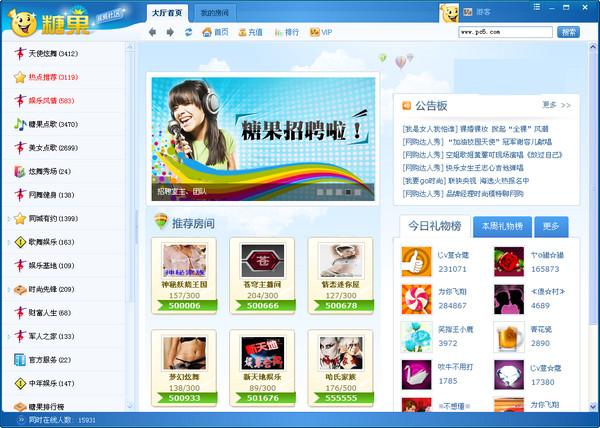Open room 苍穹主舞间 500666
The height and width of the screenshot is (428, 600).
[x=262, y=276]
